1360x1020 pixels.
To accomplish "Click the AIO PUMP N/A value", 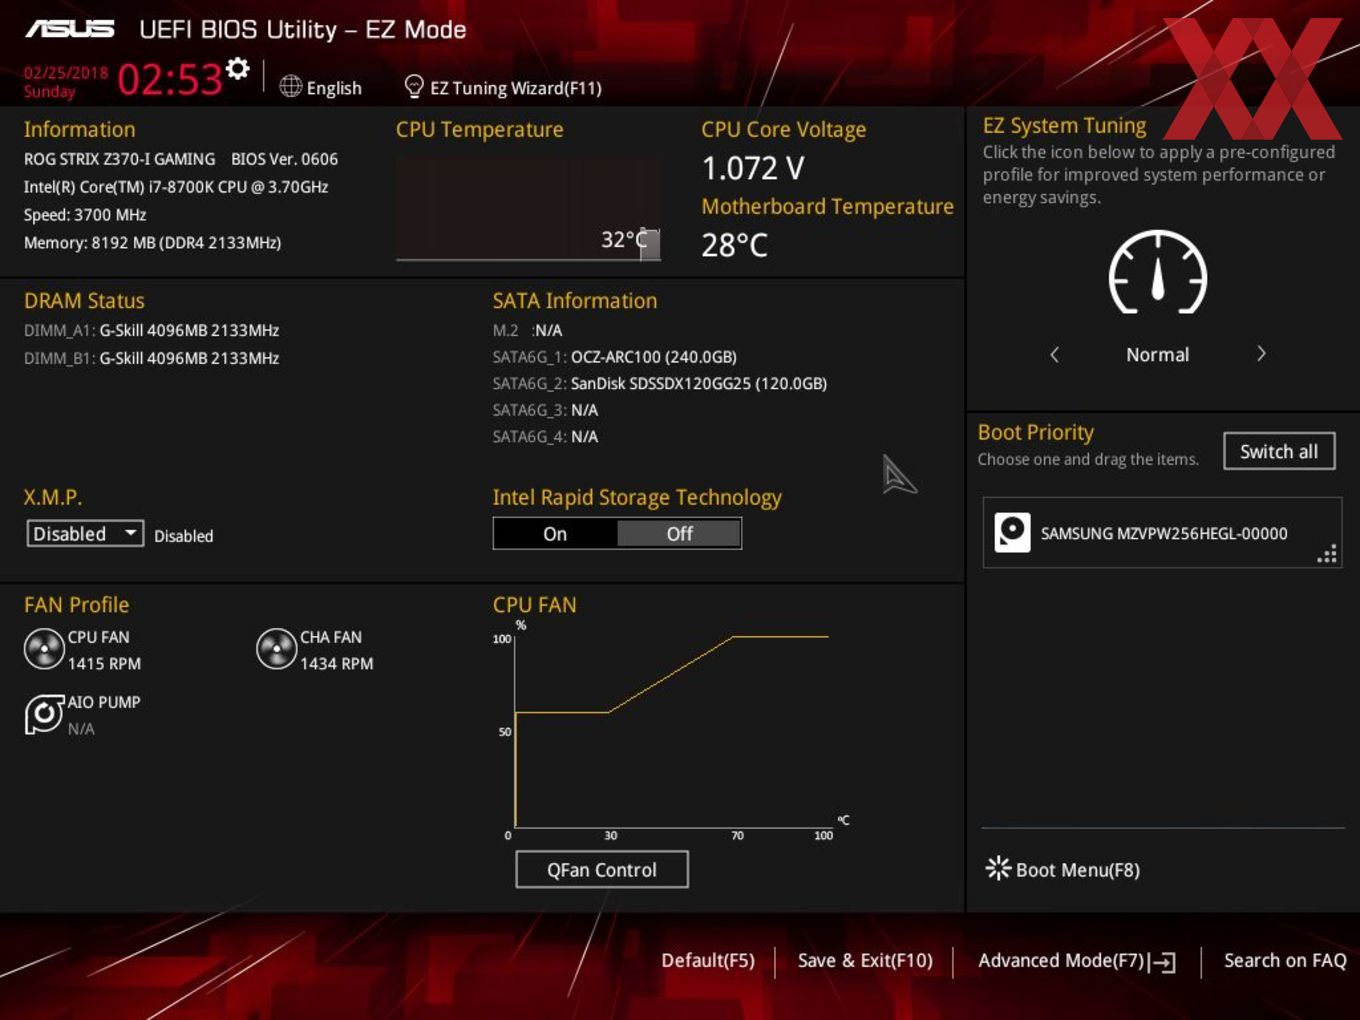I will coord(81,729).
